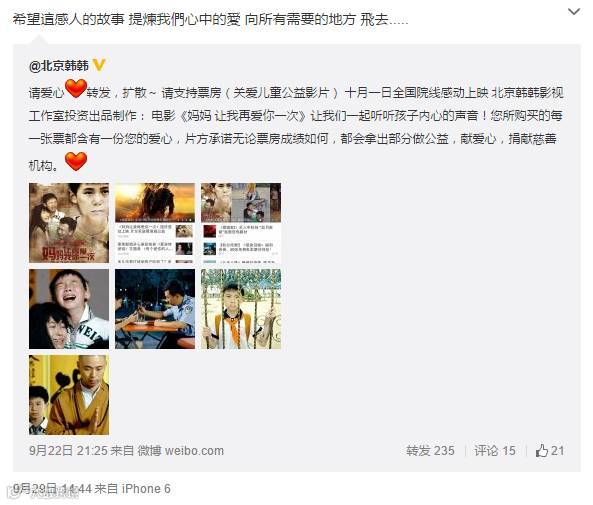Image resolution: width=593 pixels, height=505 pixels.
Task: Click the @北京韩韩 username link
Action: [x=59, y=66]
